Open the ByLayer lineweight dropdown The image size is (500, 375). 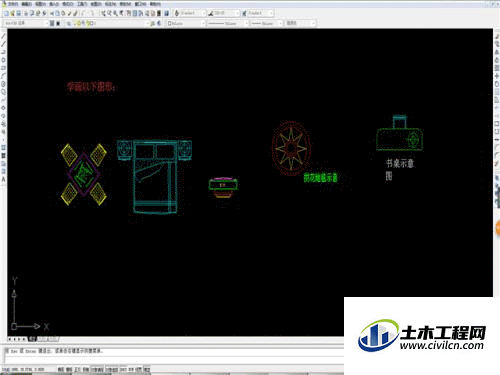[x=280, y=23]
